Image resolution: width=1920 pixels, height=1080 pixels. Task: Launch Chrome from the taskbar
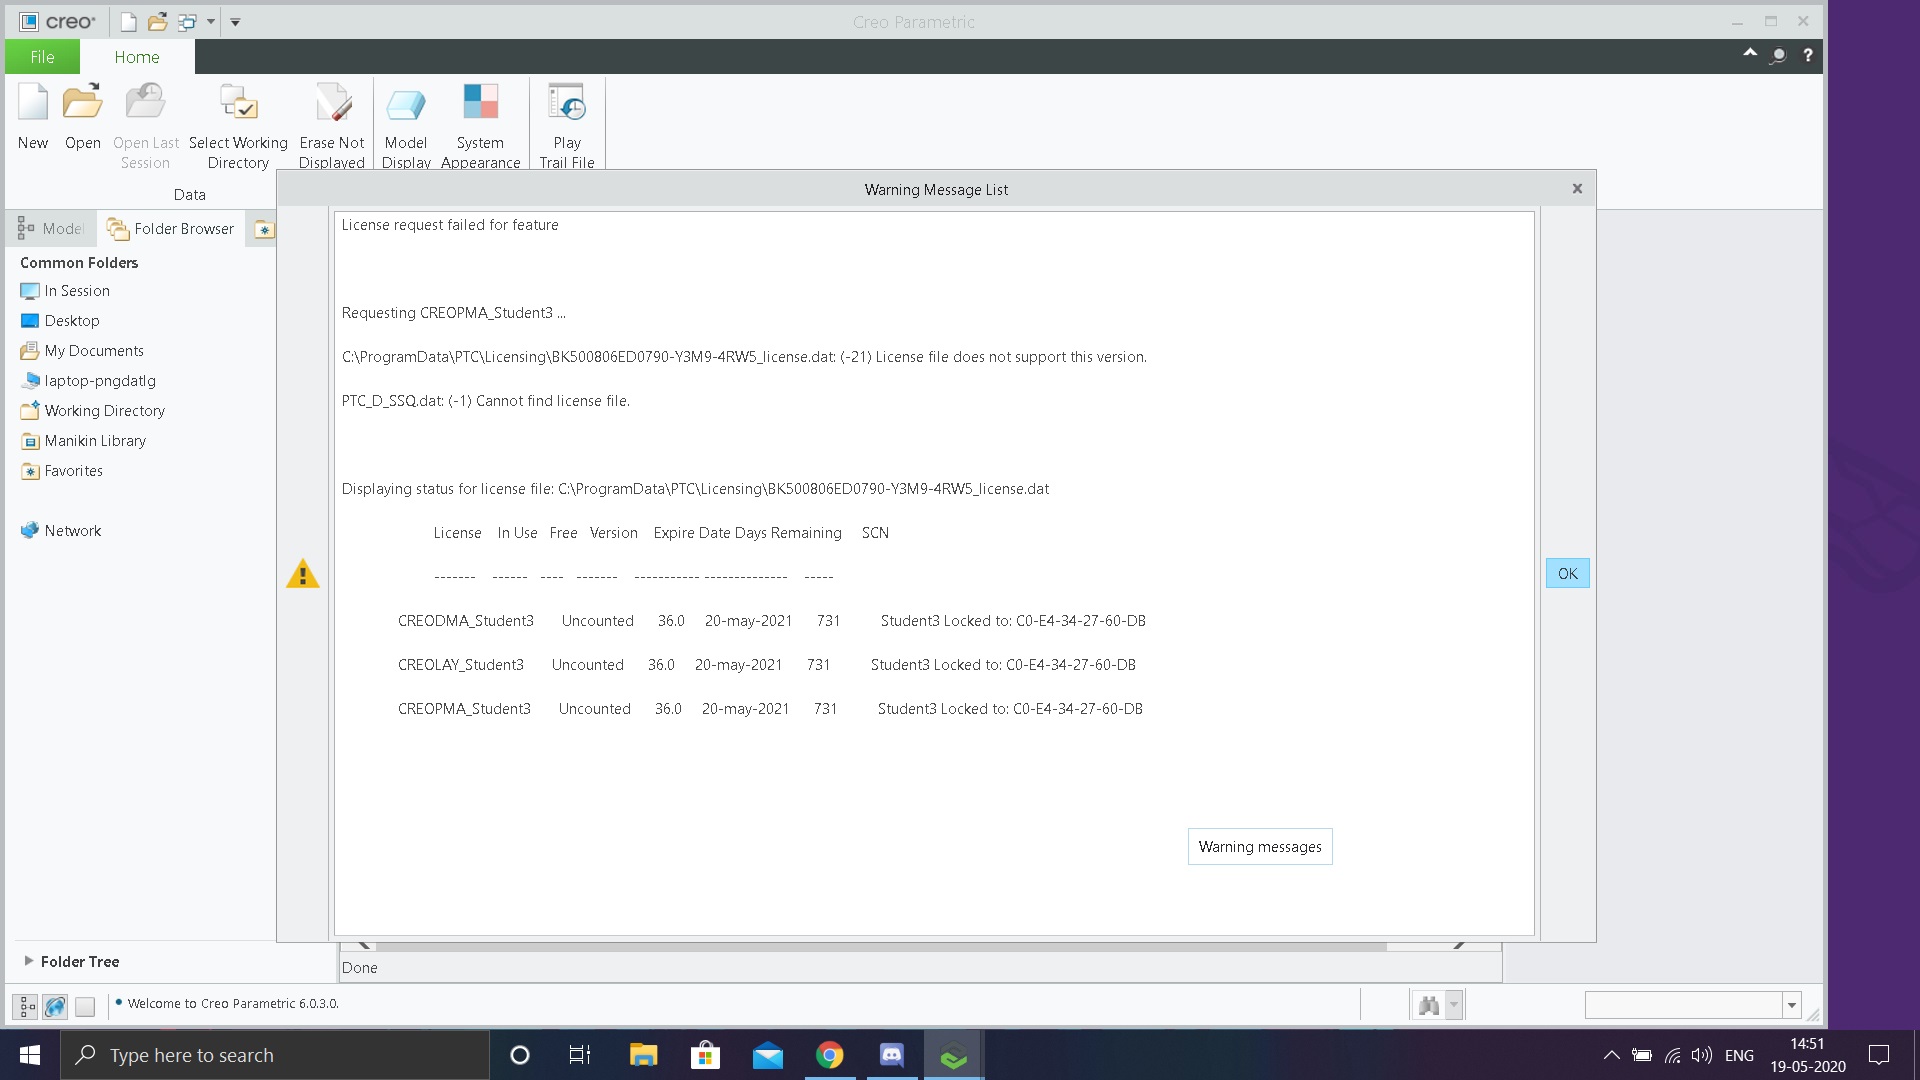click(829, 1054)
